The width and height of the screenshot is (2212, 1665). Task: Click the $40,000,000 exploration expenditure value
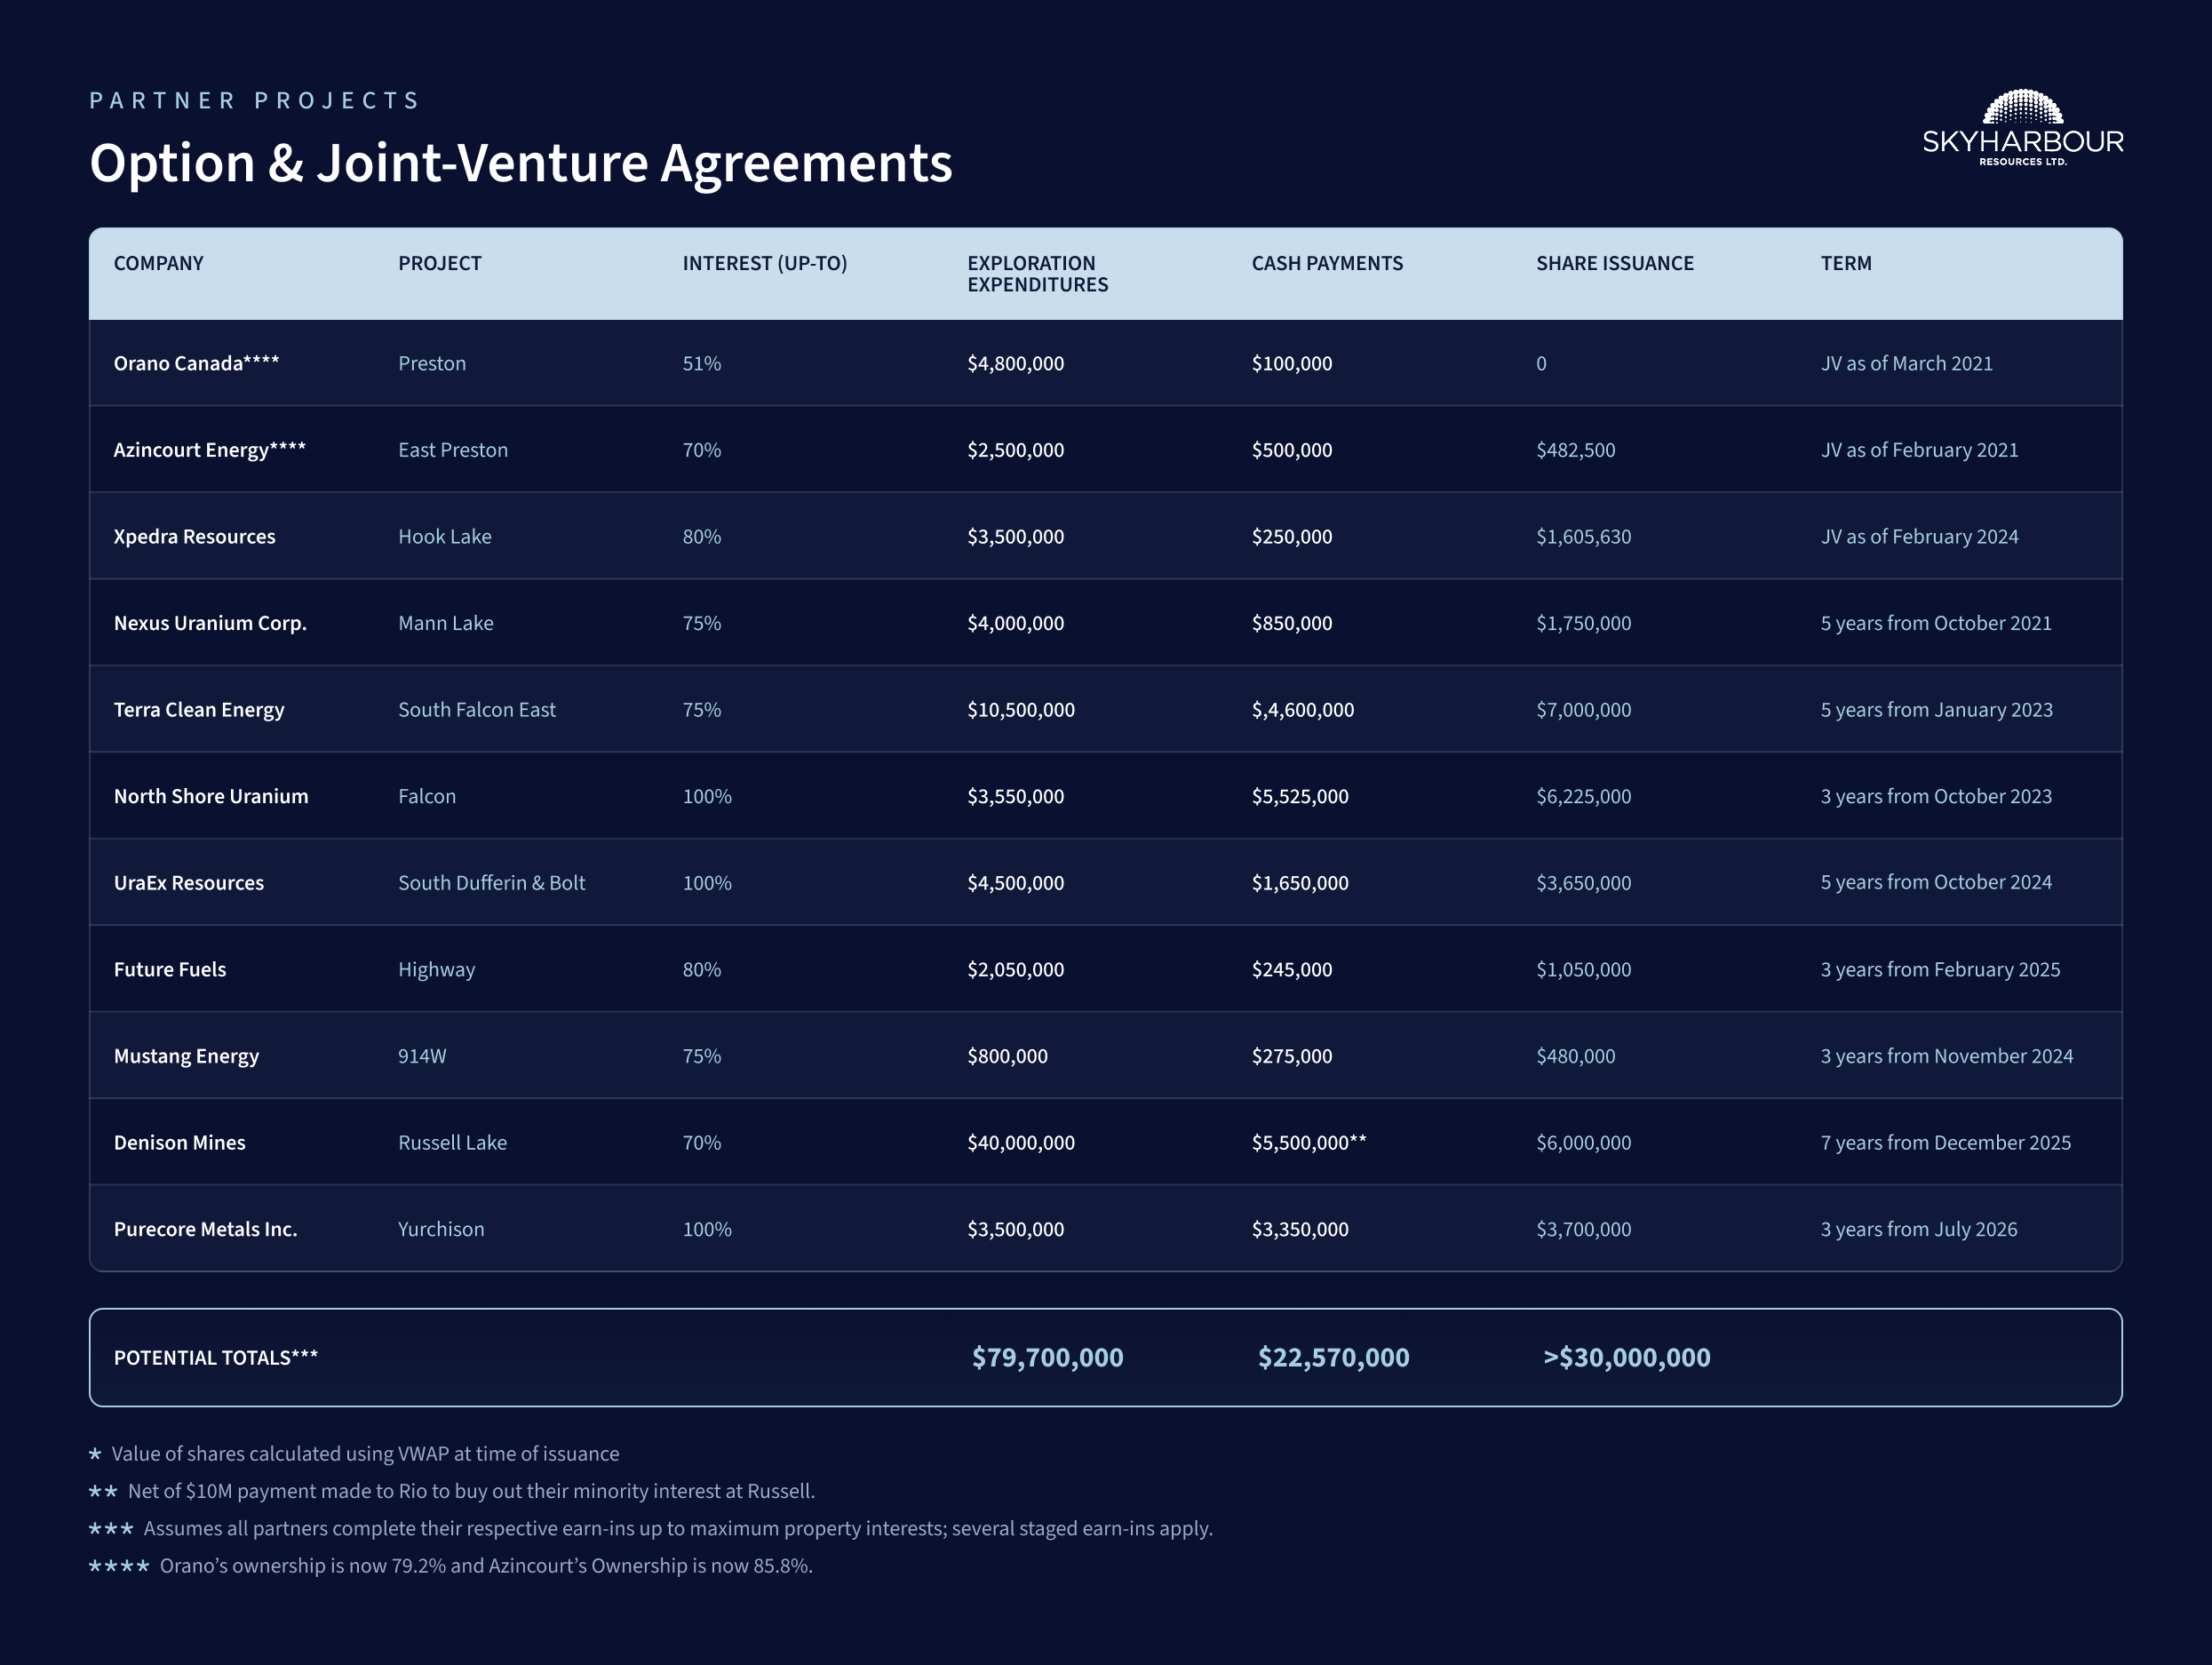(x=1020, y=1142)
